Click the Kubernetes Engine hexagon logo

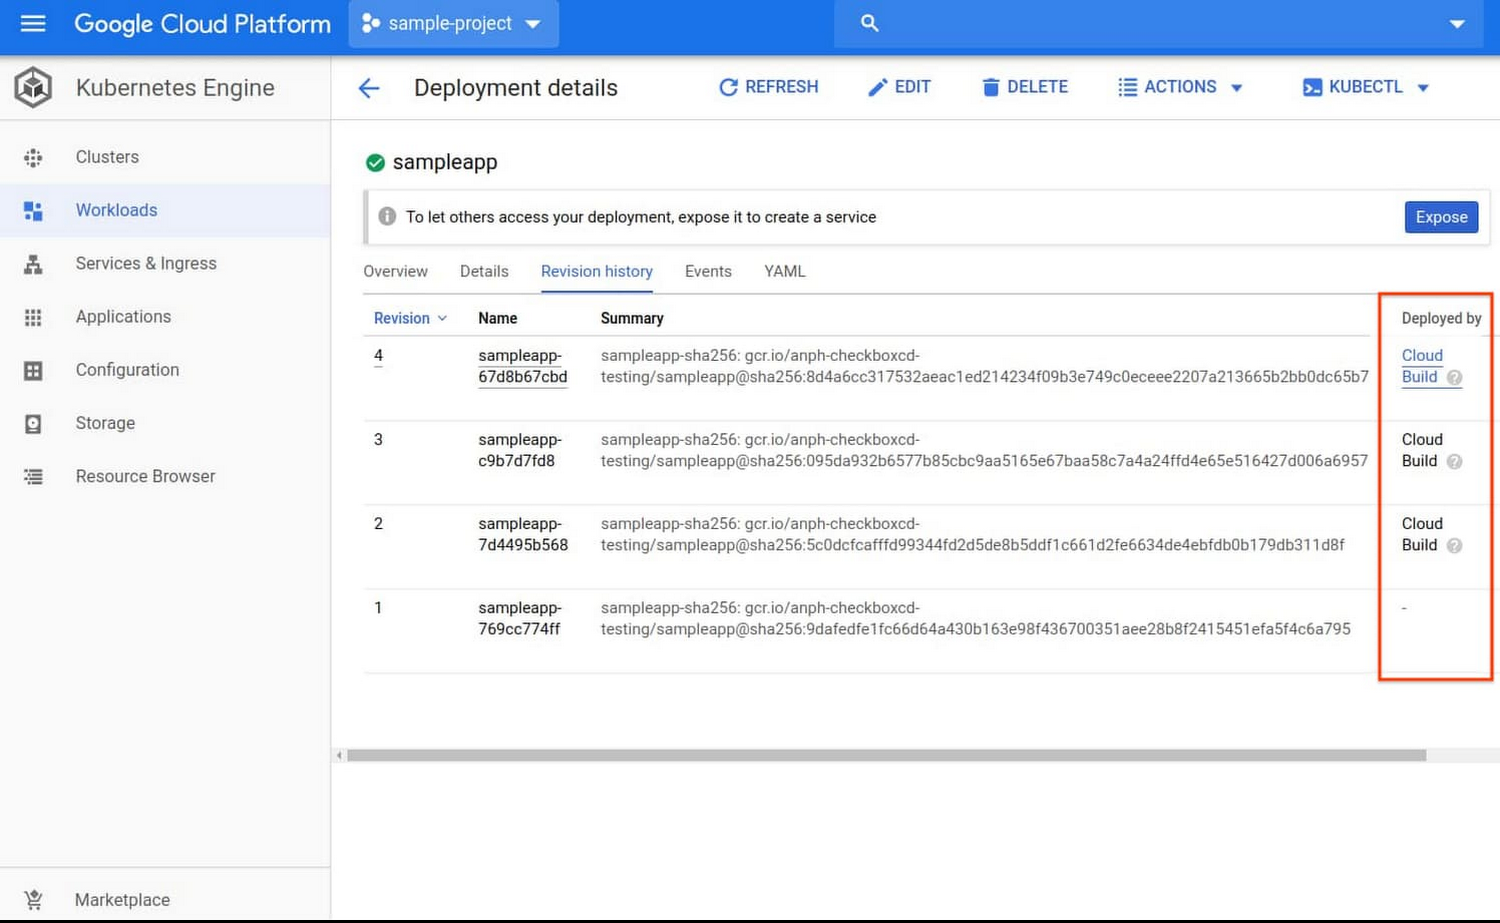click(33, 88)
